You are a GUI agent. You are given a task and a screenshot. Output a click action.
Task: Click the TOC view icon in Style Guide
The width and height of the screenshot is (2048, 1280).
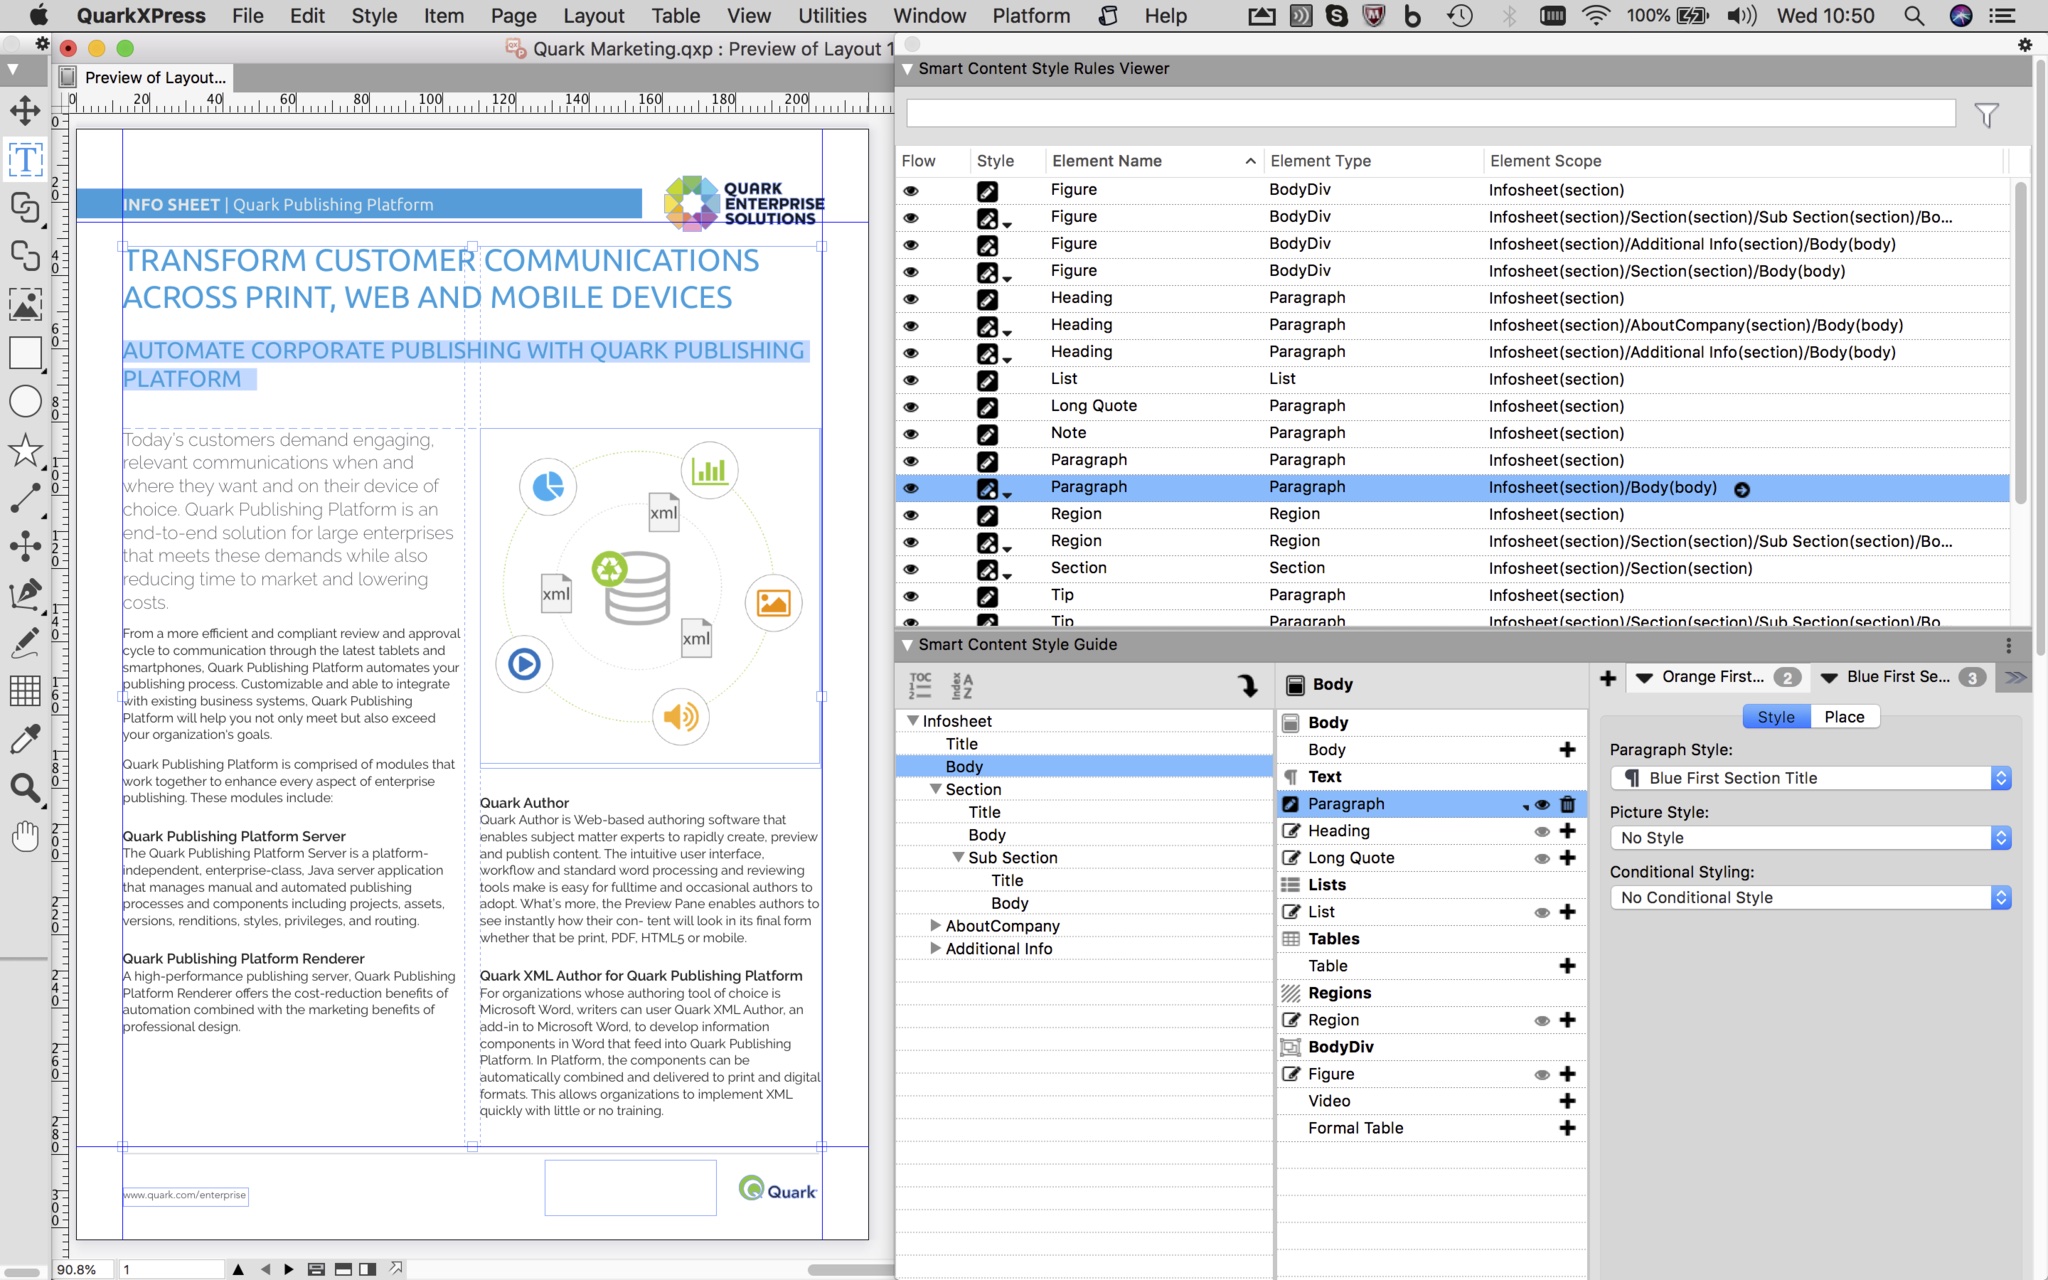click(920, 685)
